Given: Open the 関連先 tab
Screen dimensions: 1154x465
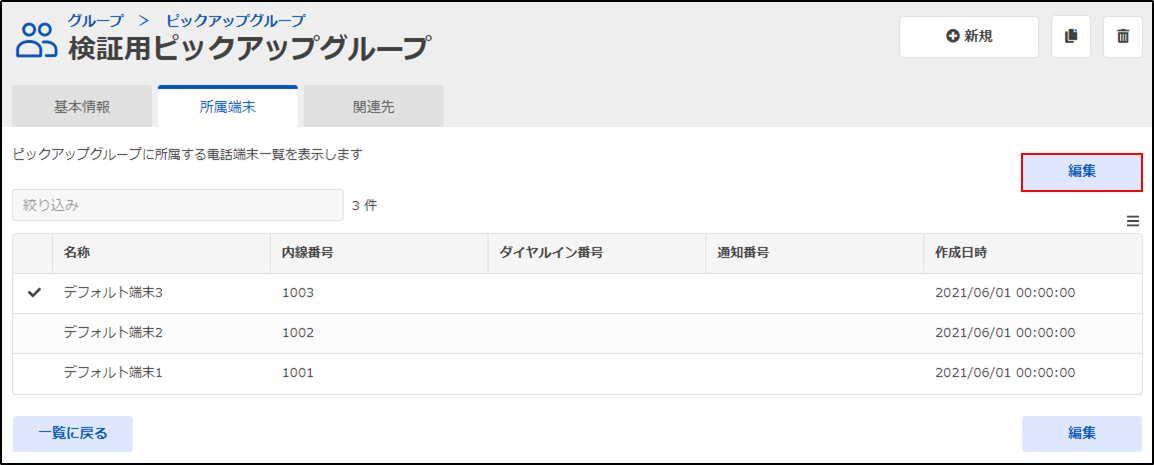Looking at the screenshot, I should pyautogui.click(x=373, y=107).
